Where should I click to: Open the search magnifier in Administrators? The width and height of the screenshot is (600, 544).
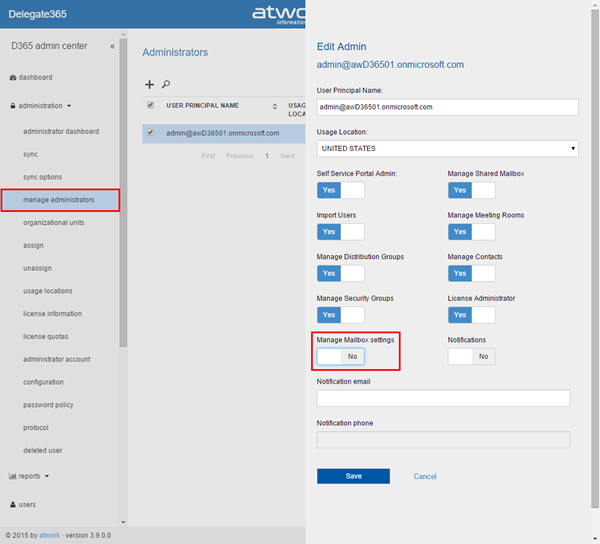click(x=166, y=84)
